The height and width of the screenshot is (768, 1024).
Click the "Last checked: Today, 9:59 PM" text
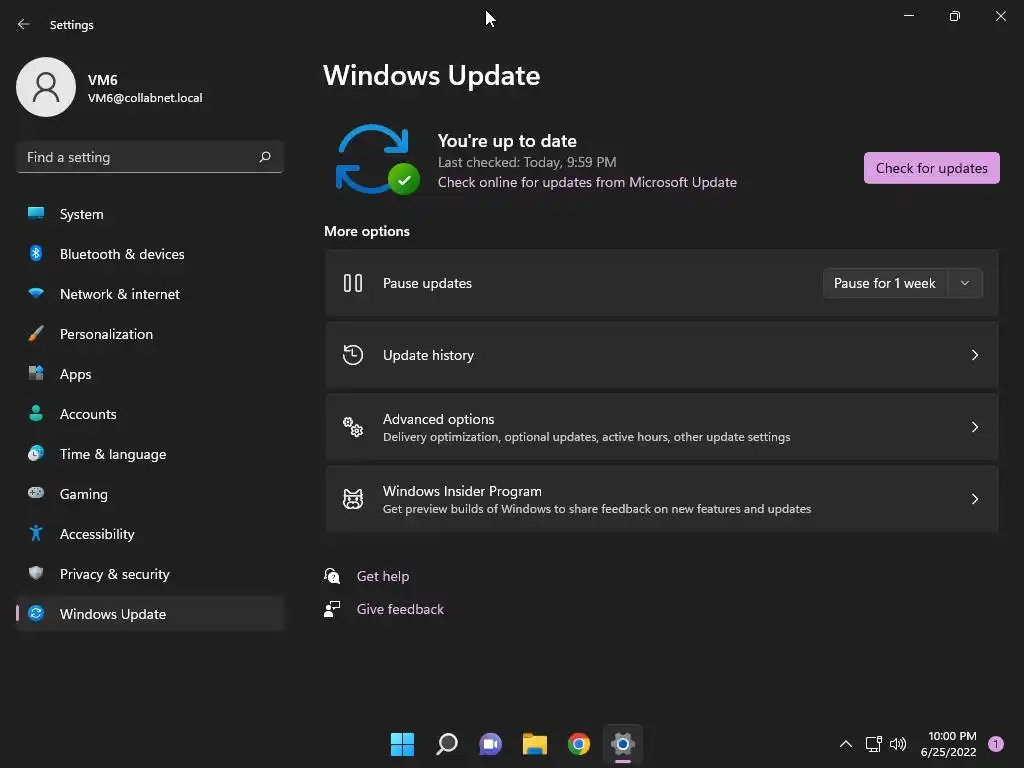(x=527, y=162)
